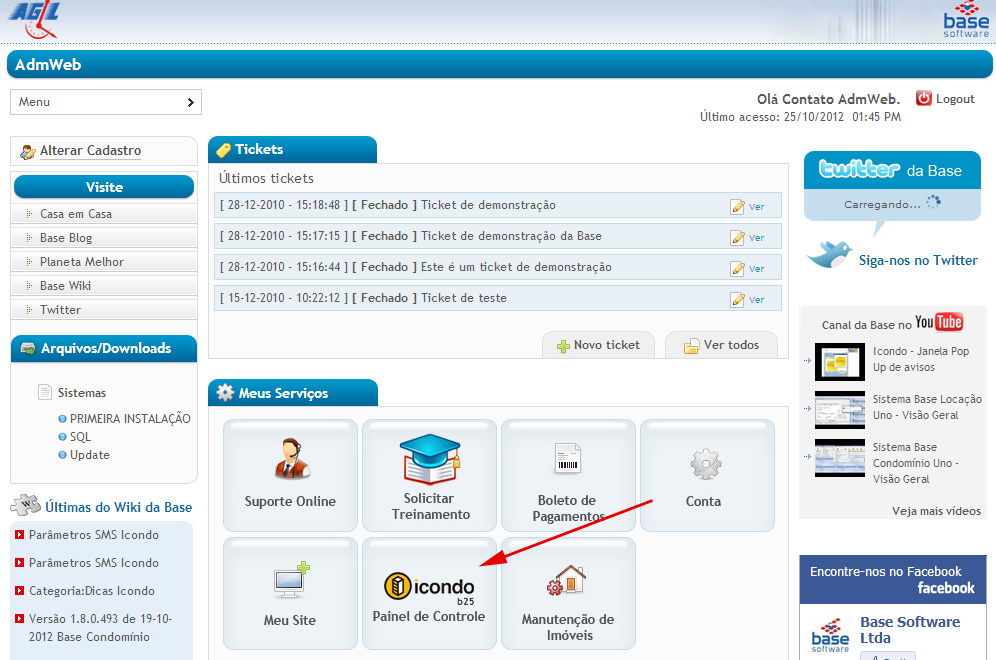Select Base Wiki in Visite list
Screen dimensions: 996x660
click(x=66, y=286)
